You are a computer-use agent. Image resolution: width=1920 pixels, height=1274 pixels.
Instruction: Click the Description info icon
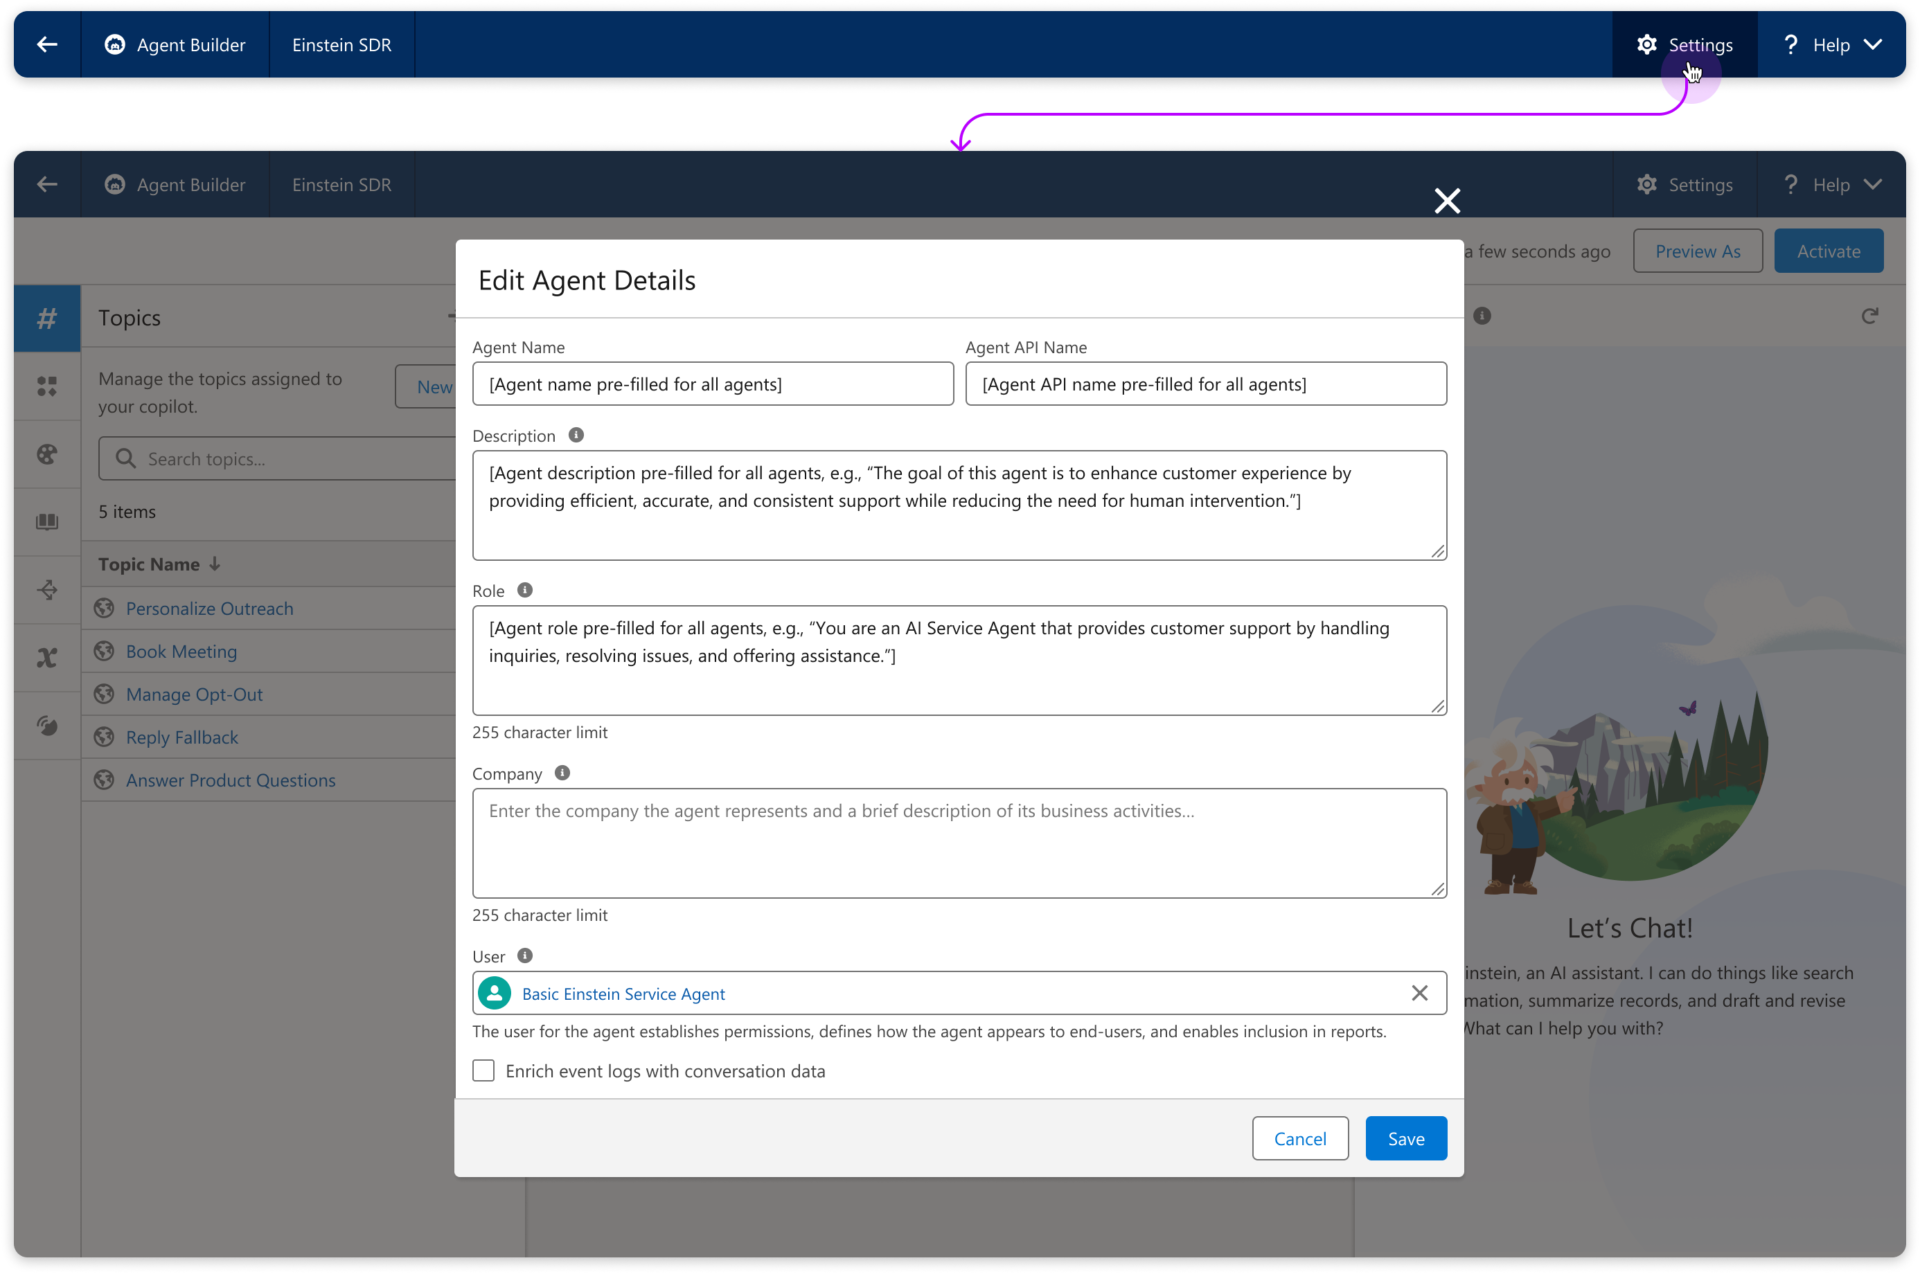pyautogui.click(x=576, y=435)
